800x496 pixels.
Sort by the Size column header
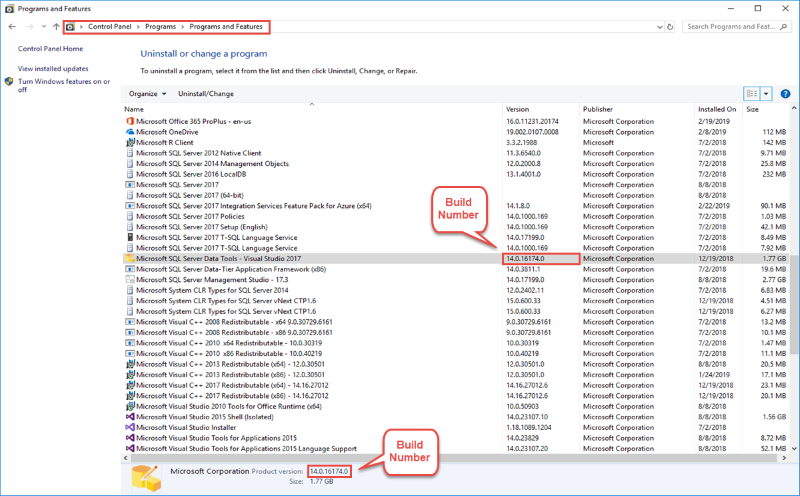coord(765,109)
